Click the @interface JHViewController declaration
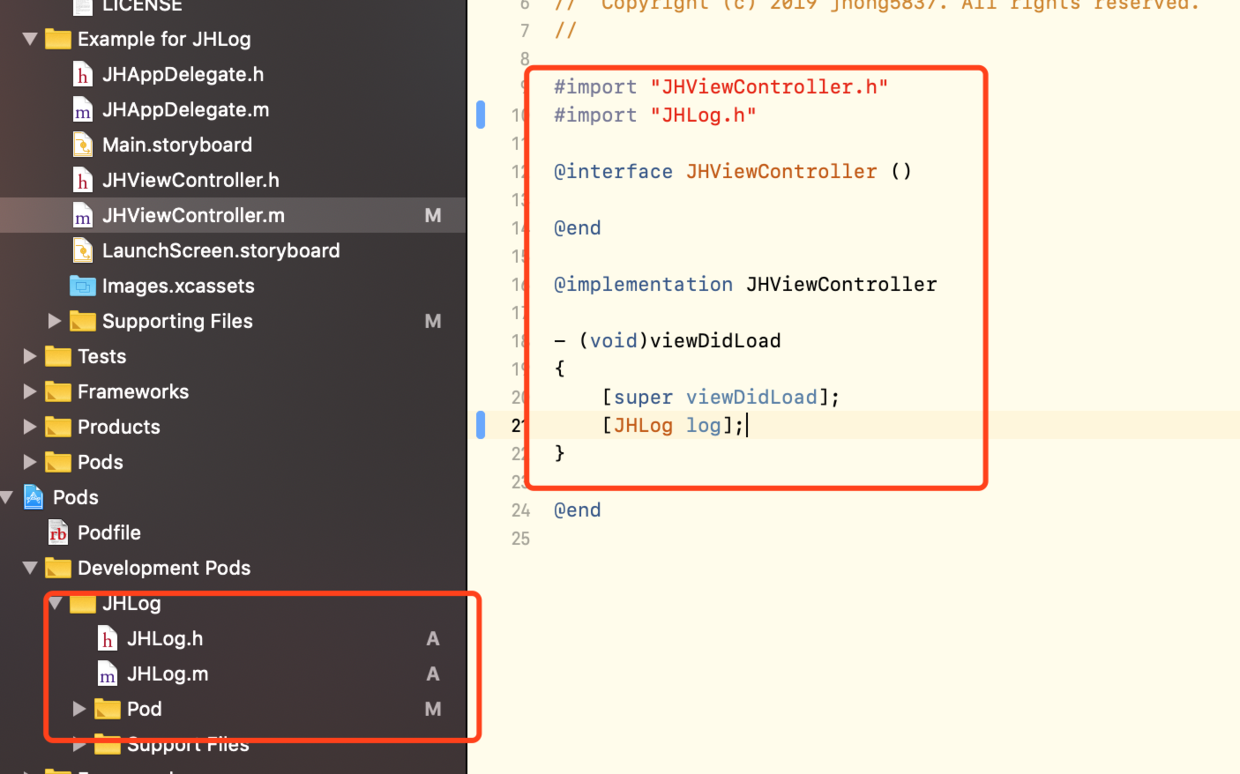Image resolution: width=1240 pixels, height=774 pixels. click(733, 171)
